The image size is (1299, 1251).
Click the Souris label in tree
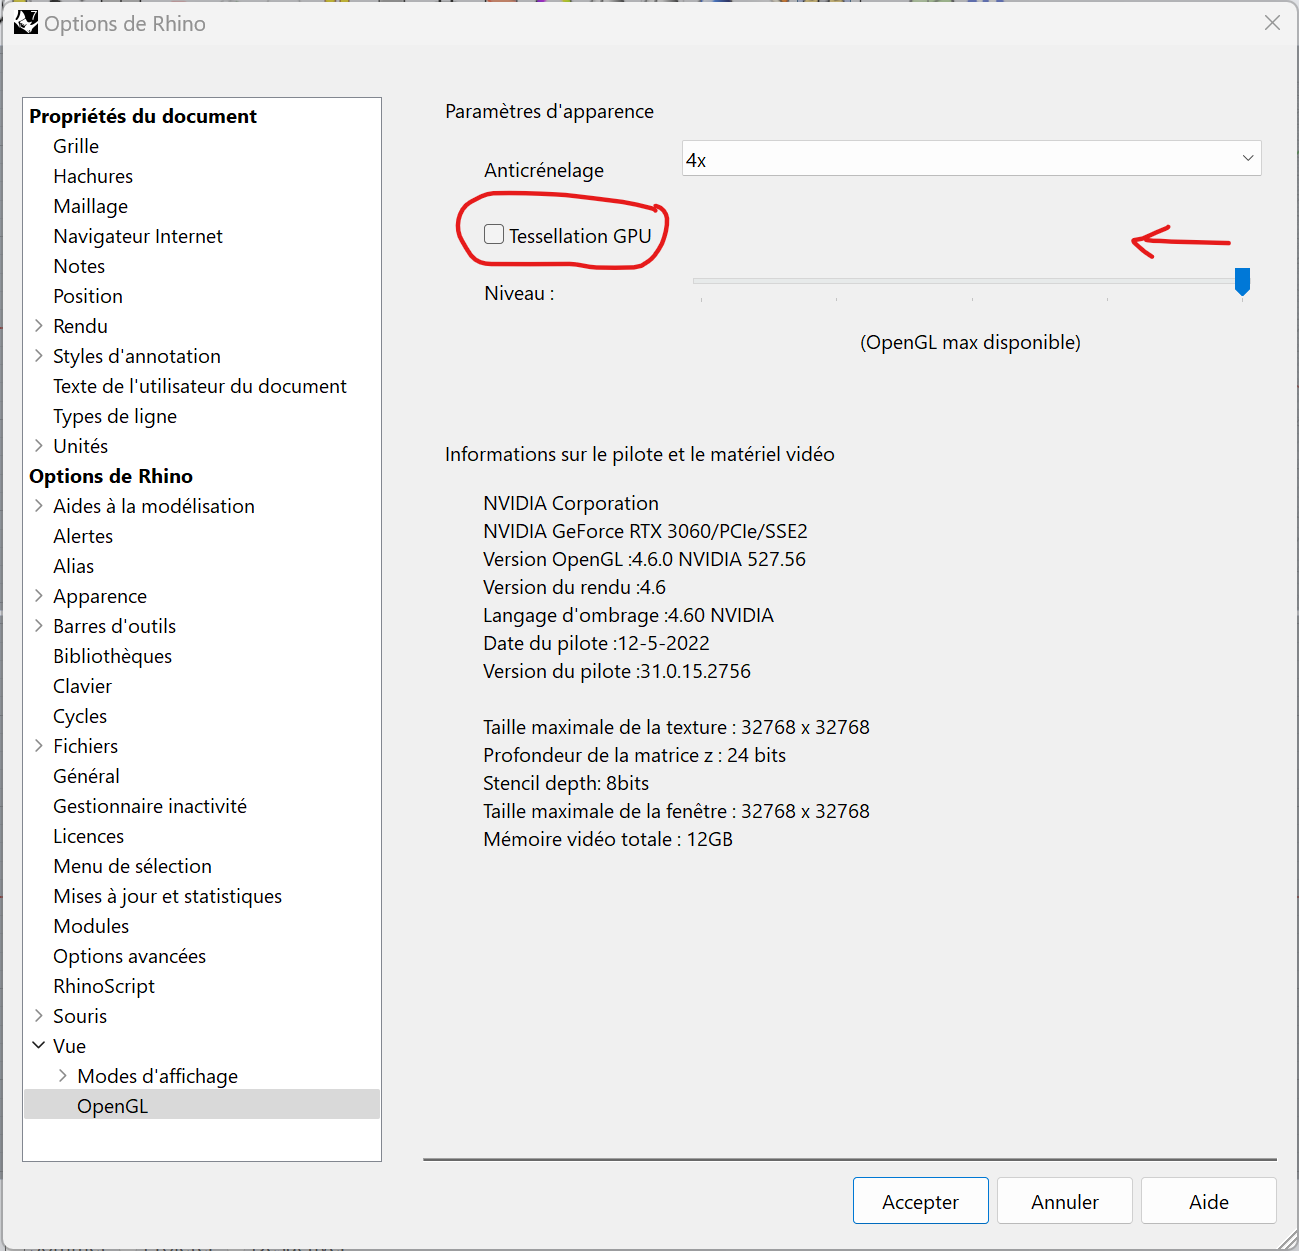(x=80, y=1016)
